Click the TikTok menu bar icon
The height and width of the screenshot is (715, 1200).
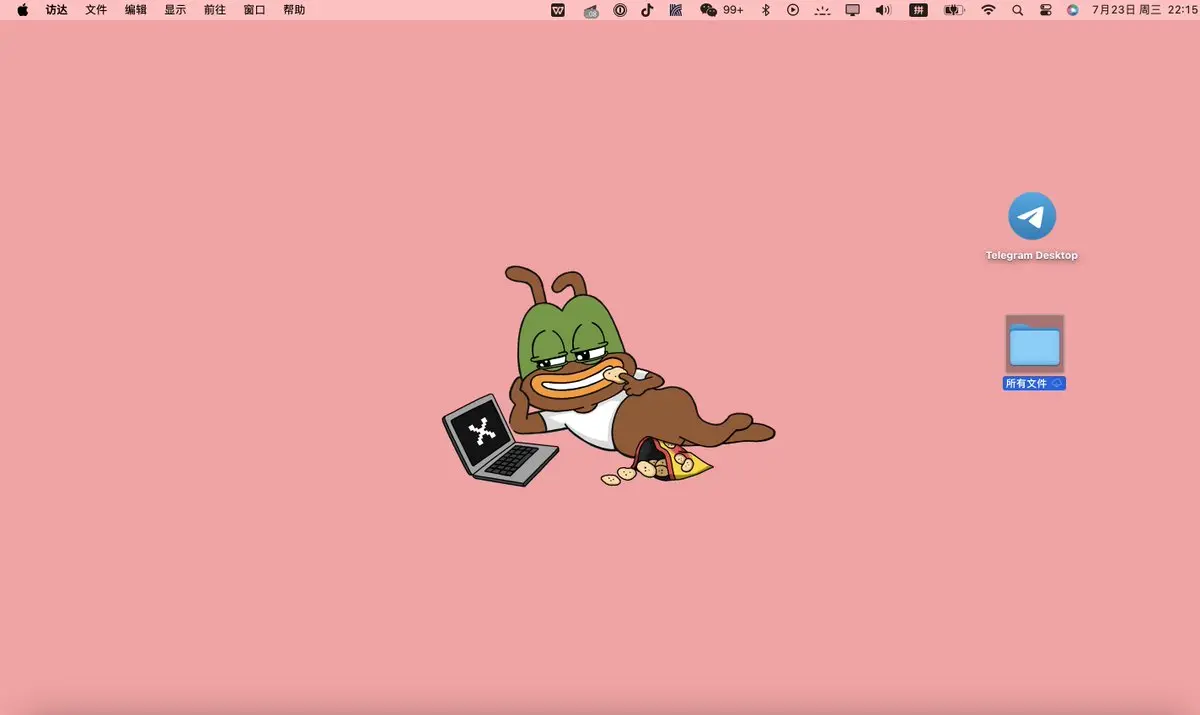coord(647,10)
